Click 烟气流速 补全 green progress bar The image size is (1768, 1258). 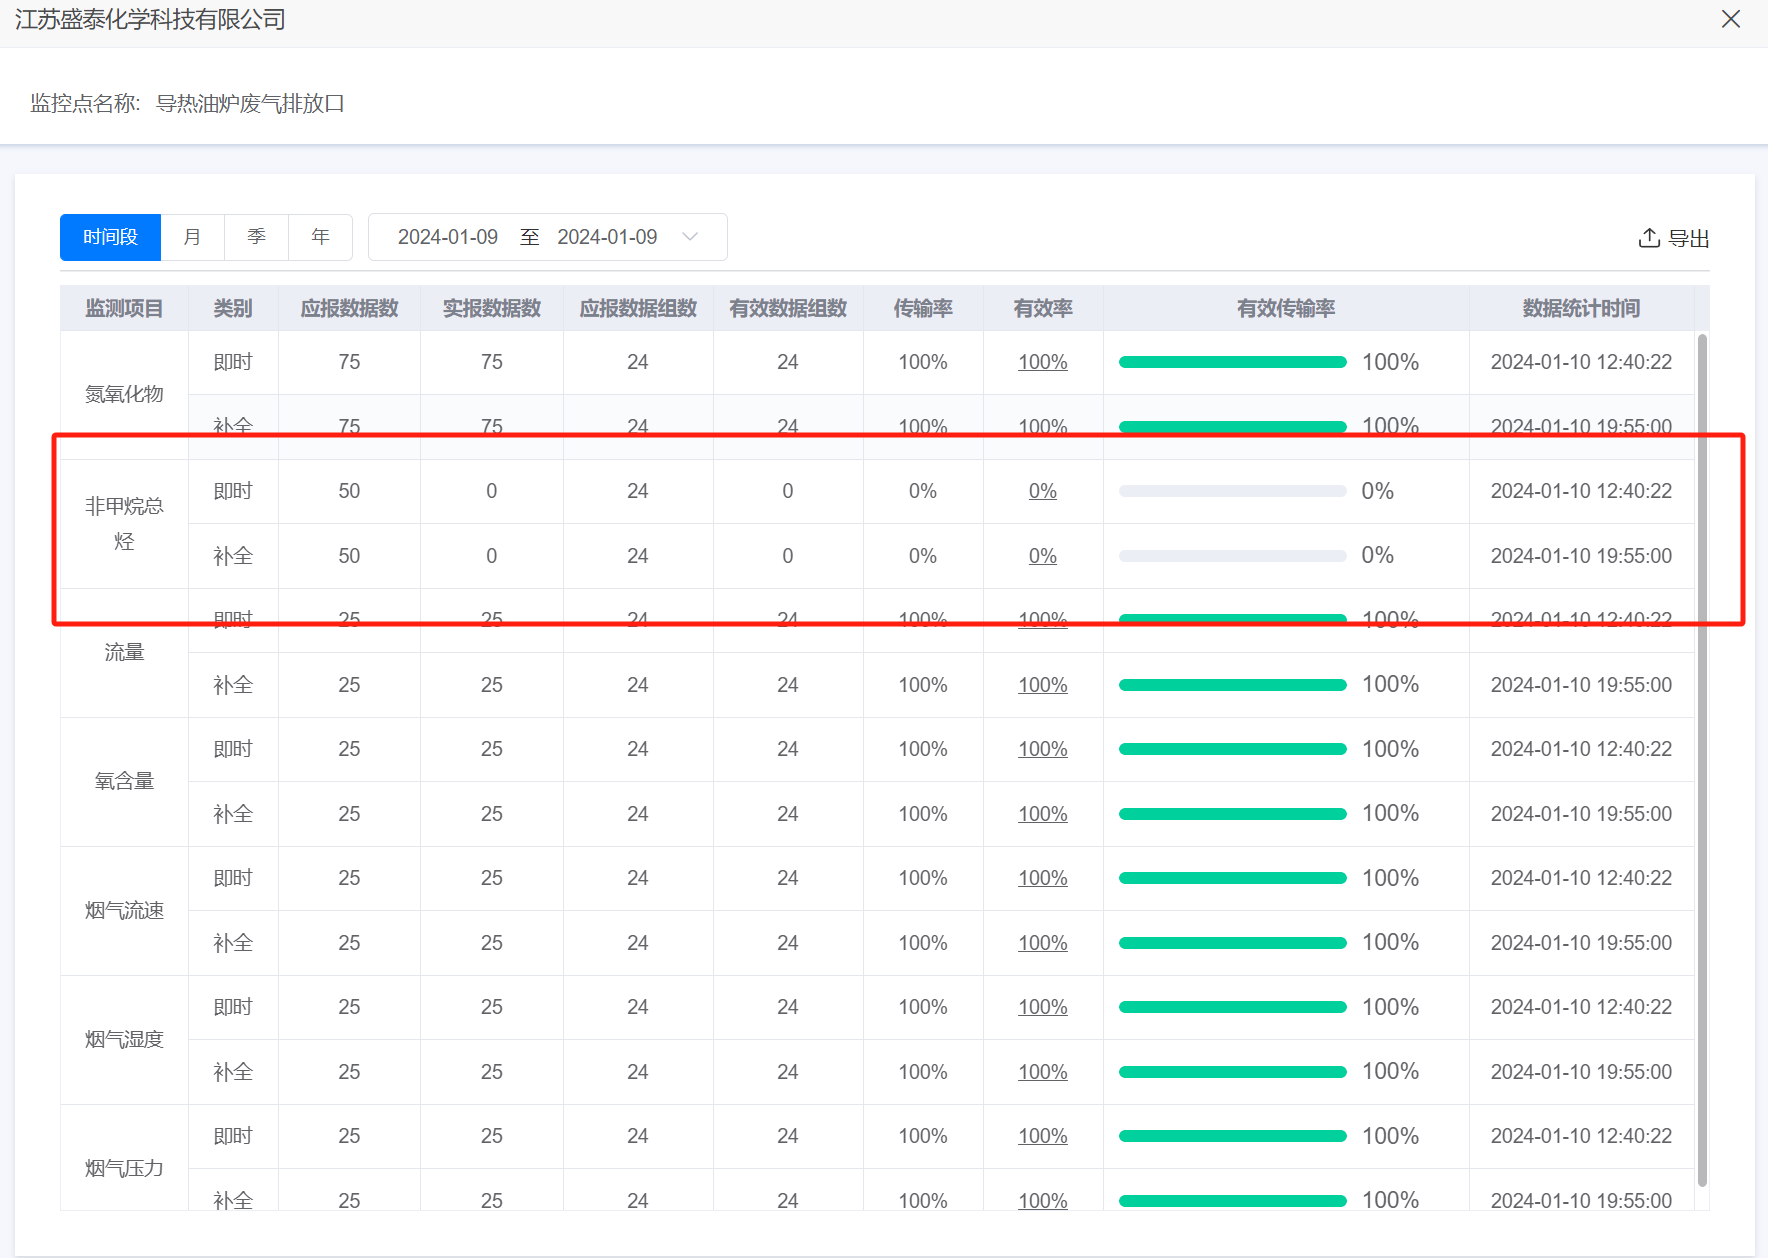(x=1232, y=943)
